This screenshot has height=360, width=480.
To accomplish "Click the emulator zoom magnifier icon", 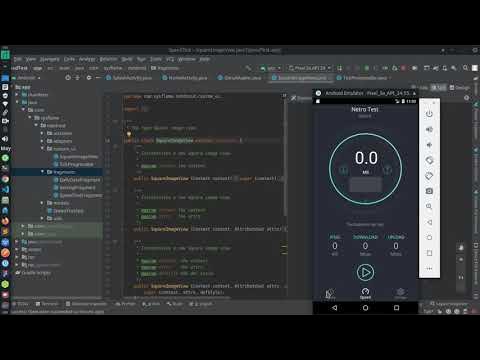I will tap(429, 207).
